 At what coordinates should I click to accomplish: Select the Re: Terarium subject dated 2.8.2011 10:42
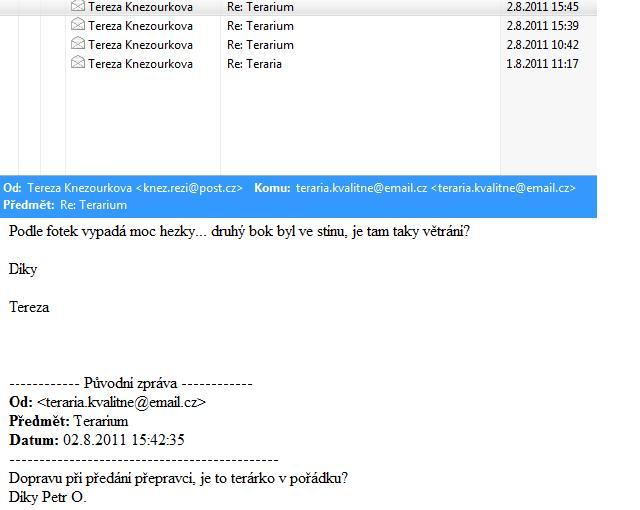(260, 45)
